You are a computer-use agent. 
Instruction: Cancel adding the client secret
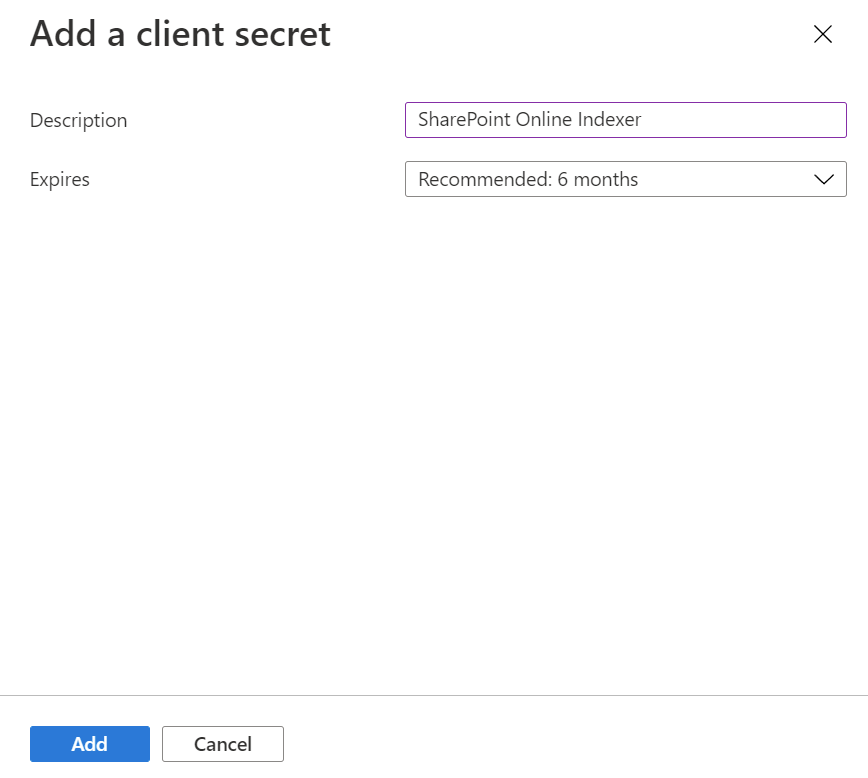[x=223, y=744]
